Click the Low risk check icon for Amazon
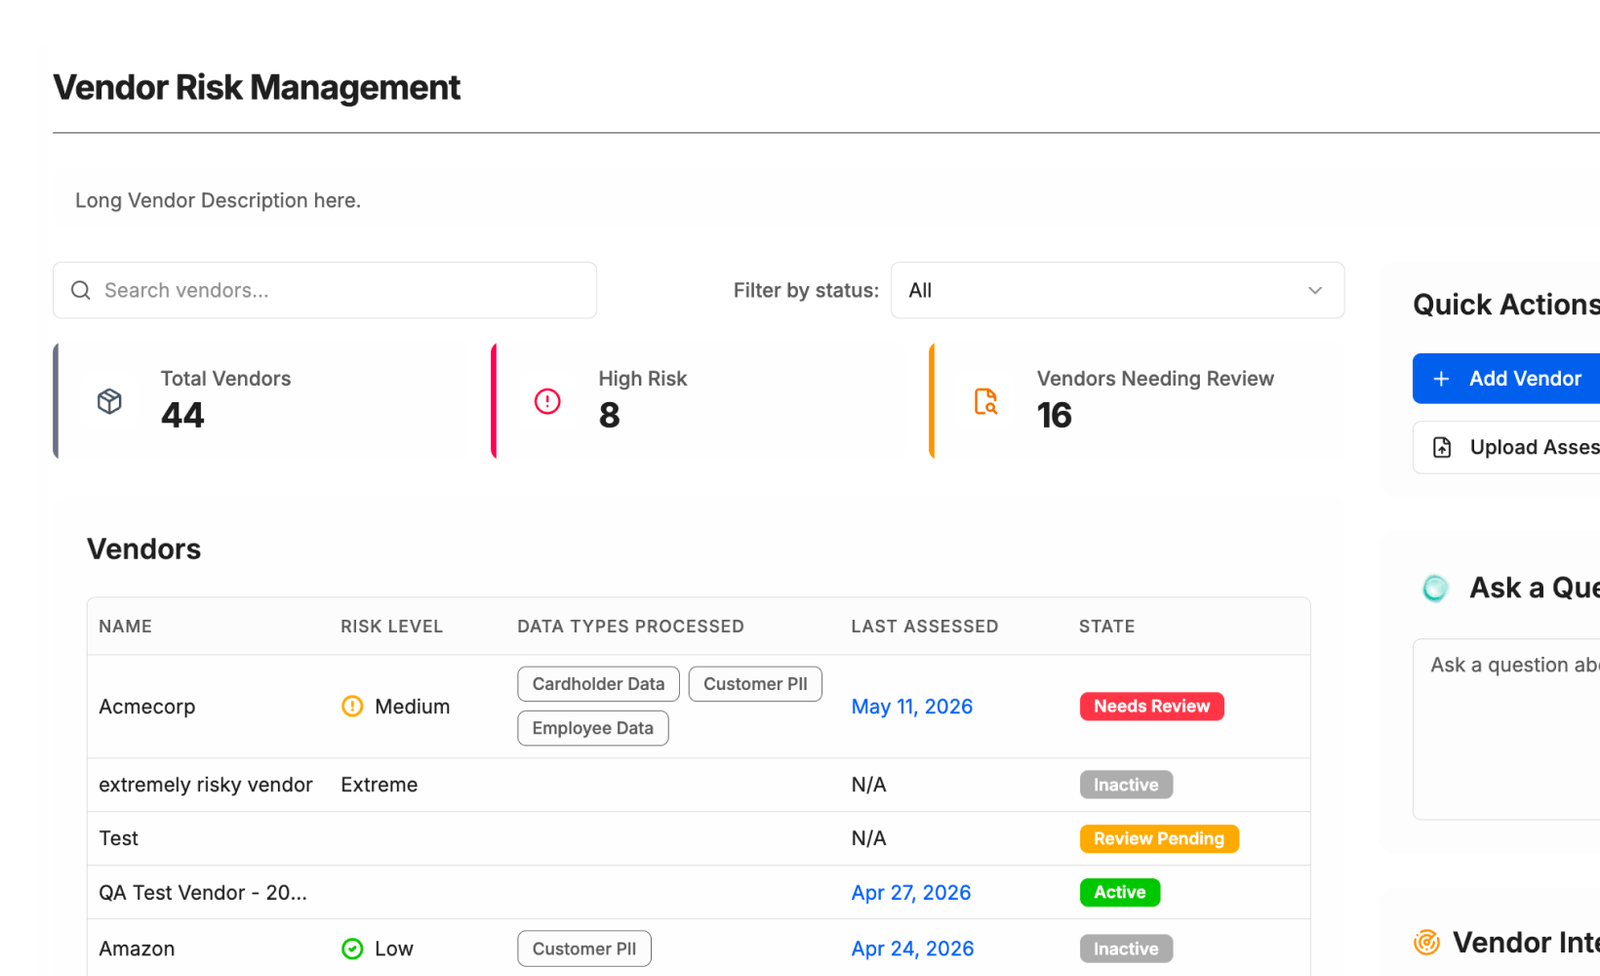This screenshot has width=1600, height=976. coord(352,948)
